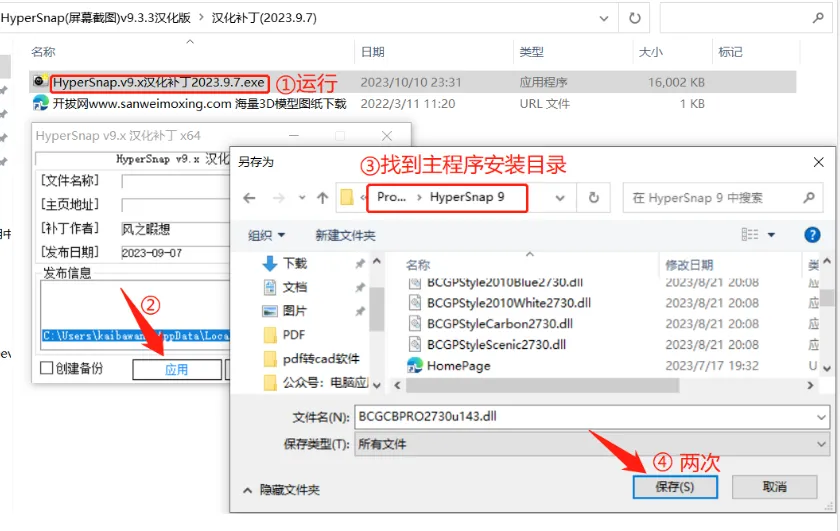Toggle the 创建备份 checkbox
The image size is (840, 531).
point(47,368)
